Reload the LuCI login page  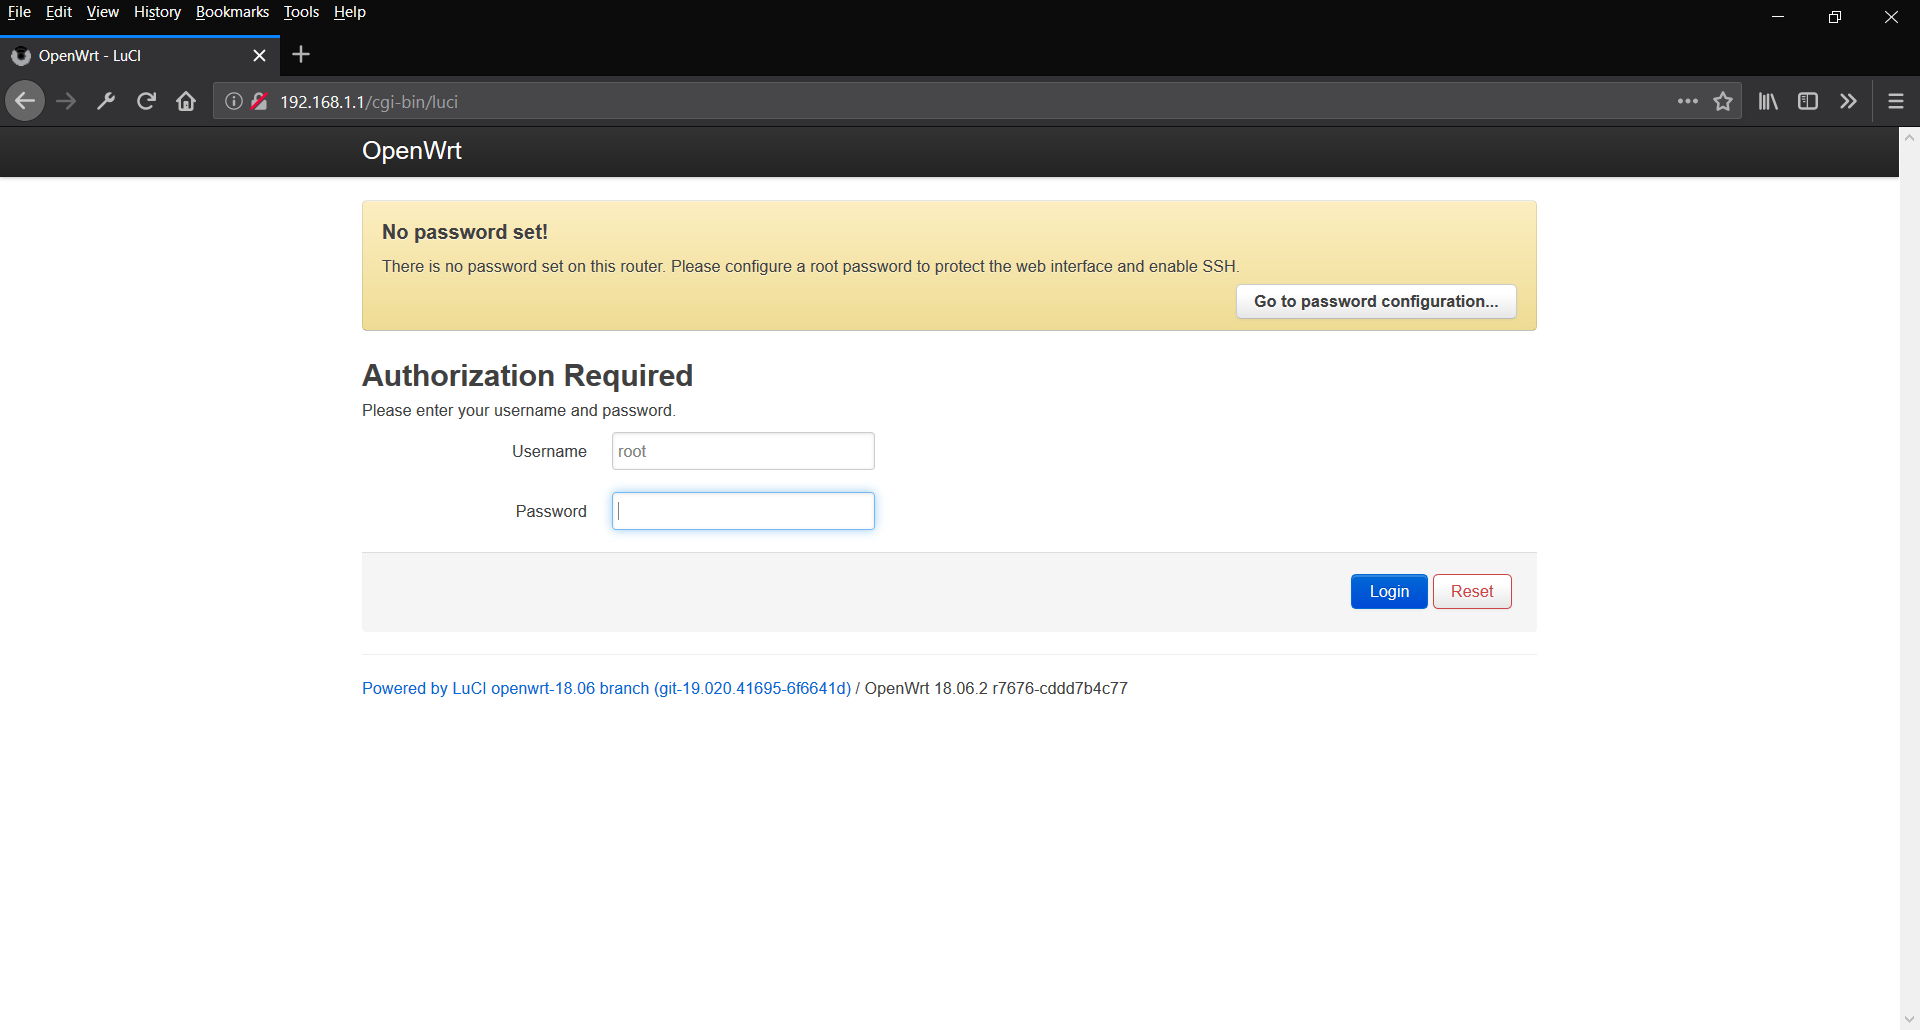pyautogui.click(x=146, y=100)
